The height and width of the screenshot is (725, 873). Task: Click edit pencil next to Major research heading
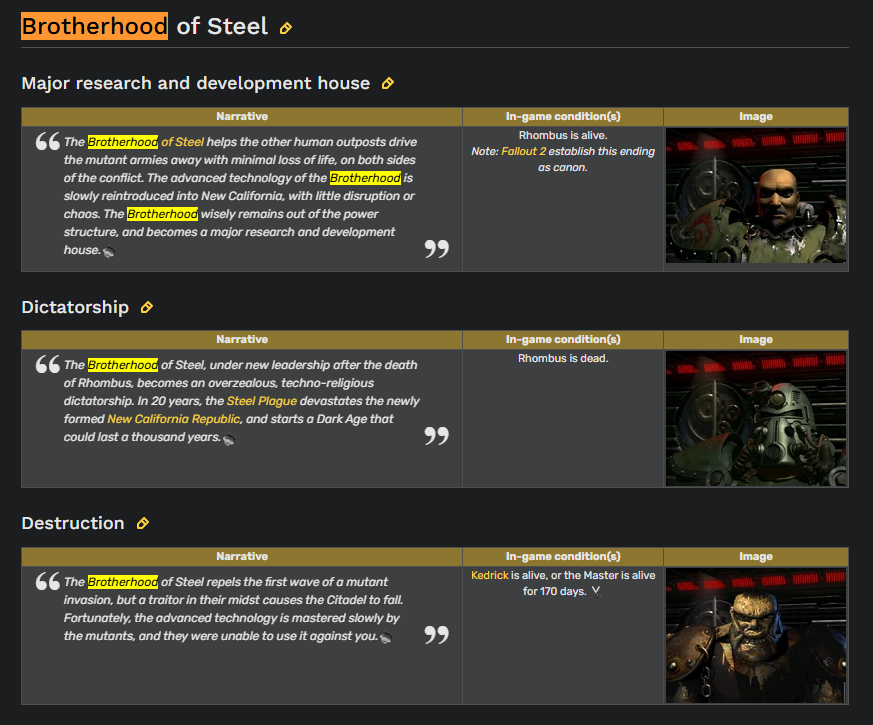click(x=388, y=84)
